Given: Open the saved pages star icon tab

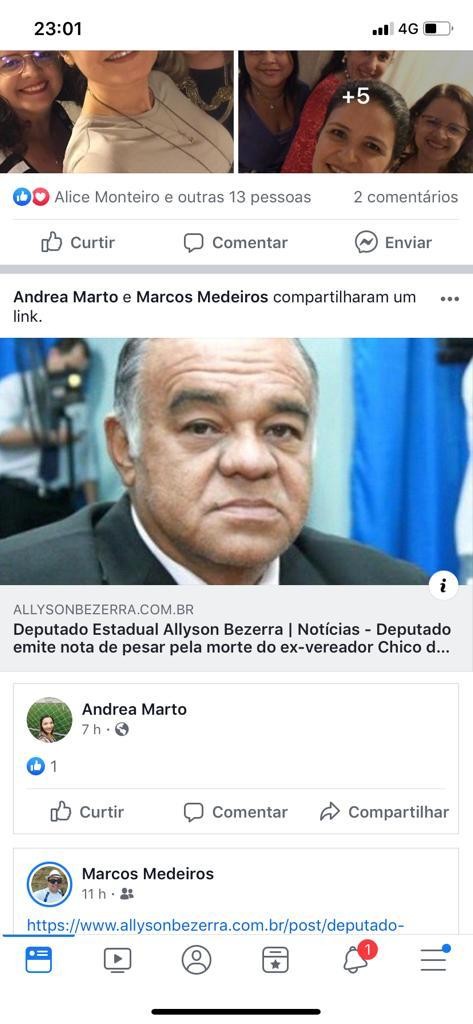Looking at the screenshot, I should pyautogui.click(x=275, y=960).
